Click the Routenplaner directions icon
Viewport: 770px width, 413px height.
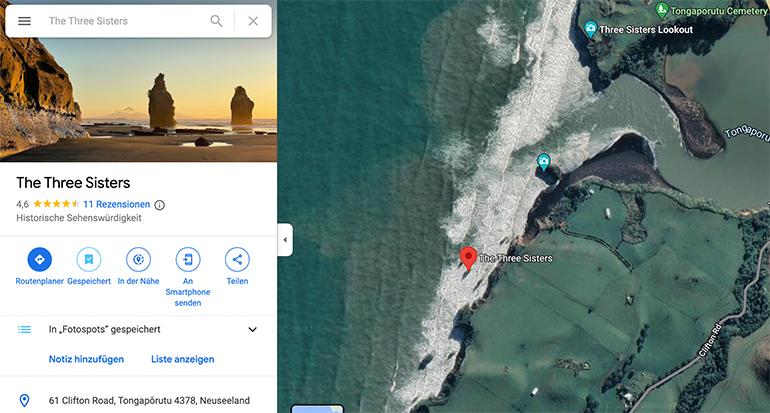tap(40, 259)
